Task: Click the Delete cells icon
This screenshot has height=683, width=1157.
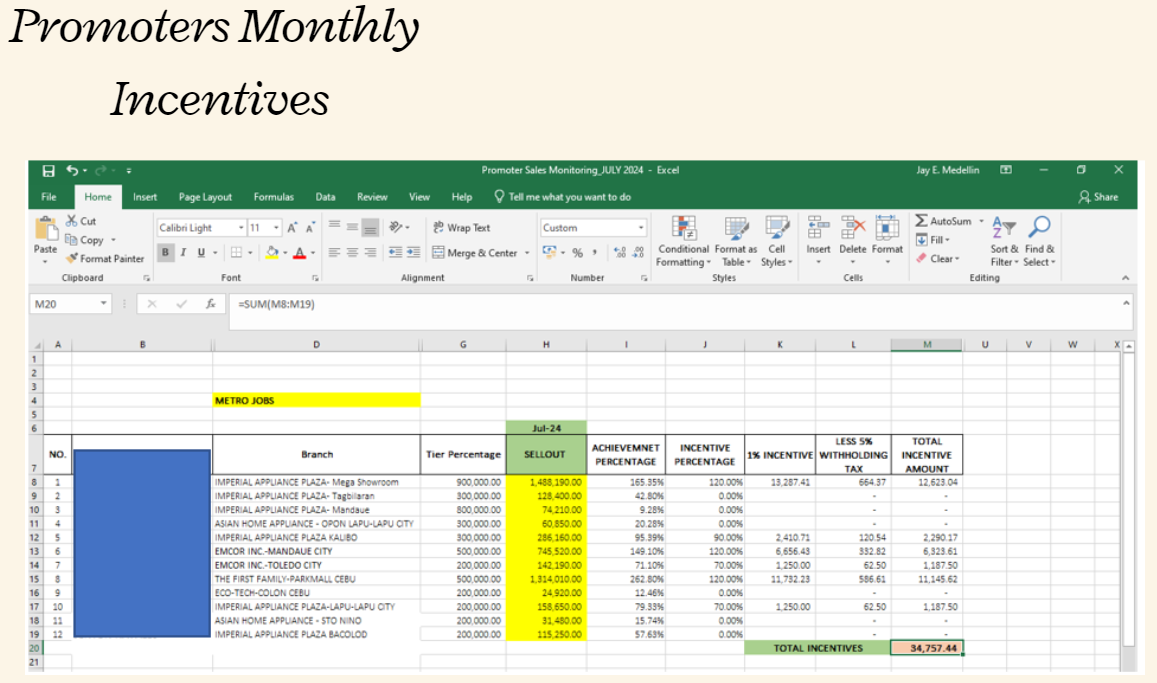Action: tap(852, 228)
